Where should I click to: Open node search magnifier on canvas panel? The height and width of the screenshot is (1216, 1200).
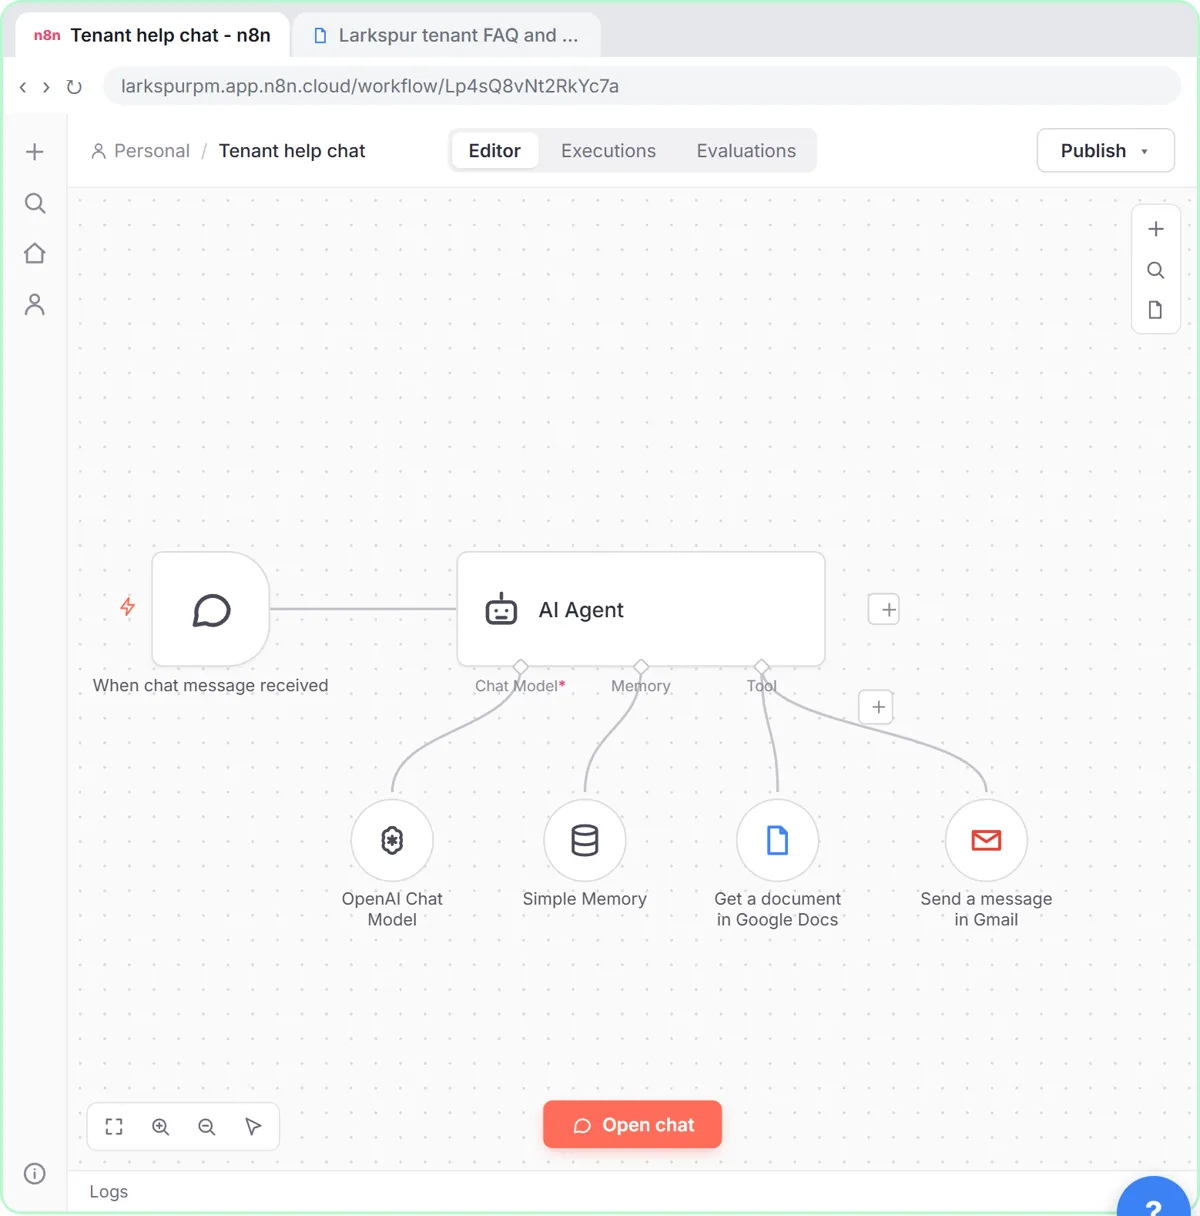coord(1156,270)
